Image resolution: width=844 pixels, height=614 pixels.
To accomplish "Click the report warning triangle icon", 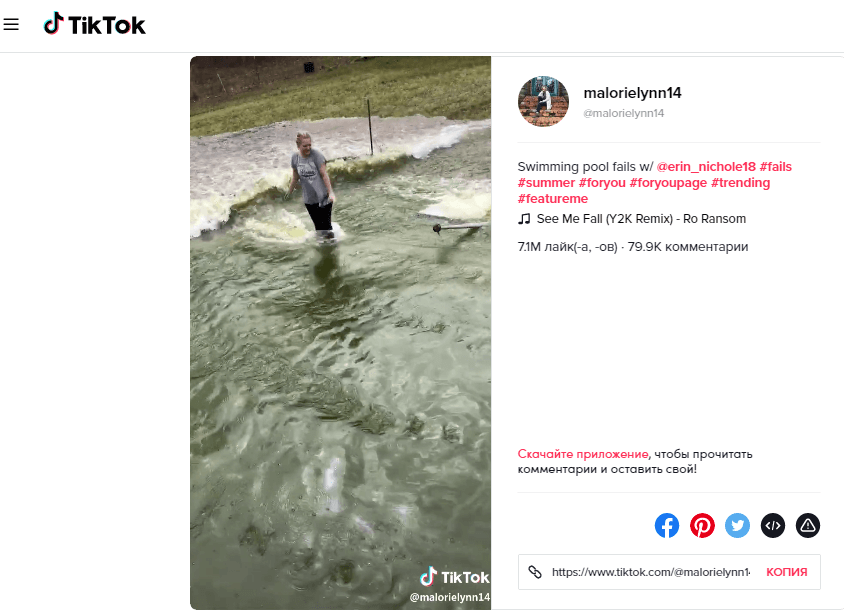I will pyautogui.click(x=807, y=525).
